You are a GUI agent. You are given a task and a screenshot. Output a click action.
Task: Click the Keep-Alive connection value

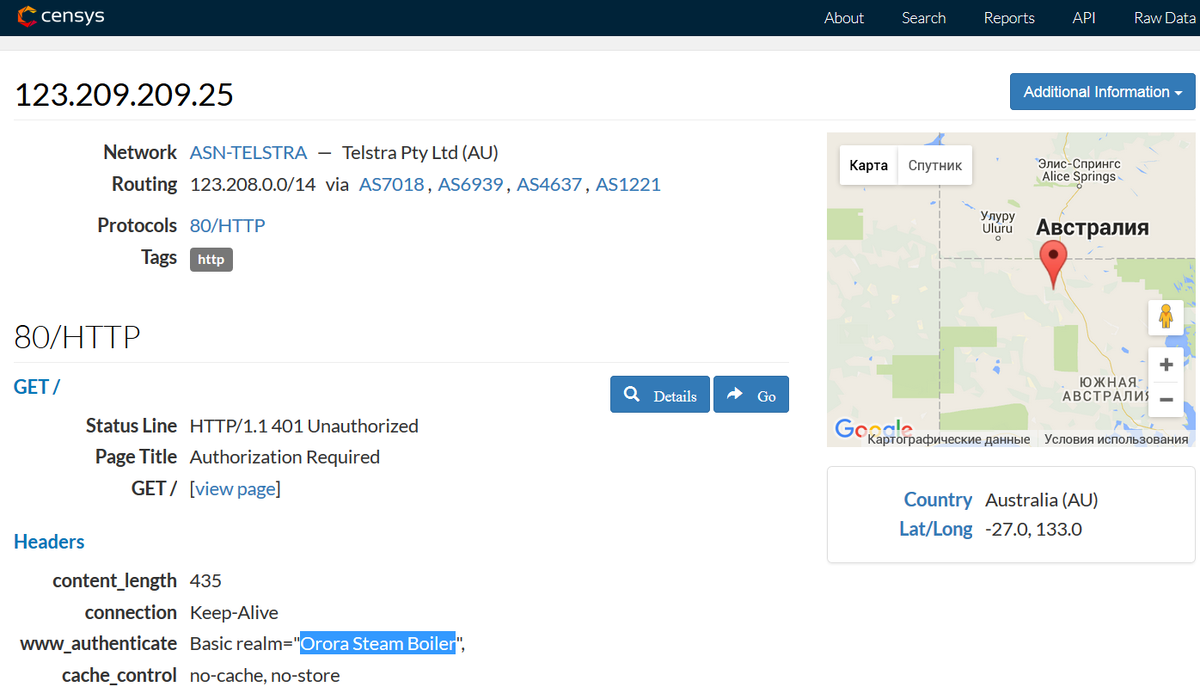[234, 613]
